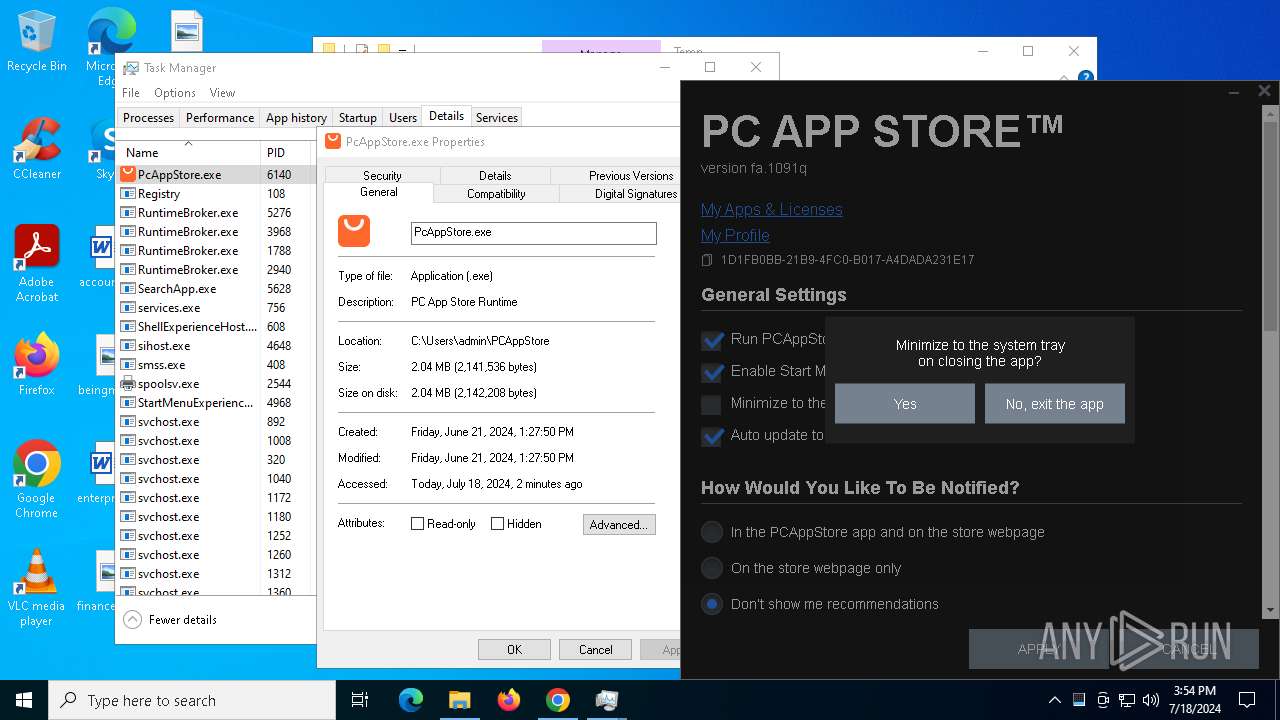
Task: Open the Details tab in Properties dialog
Action: pos(495,175)
